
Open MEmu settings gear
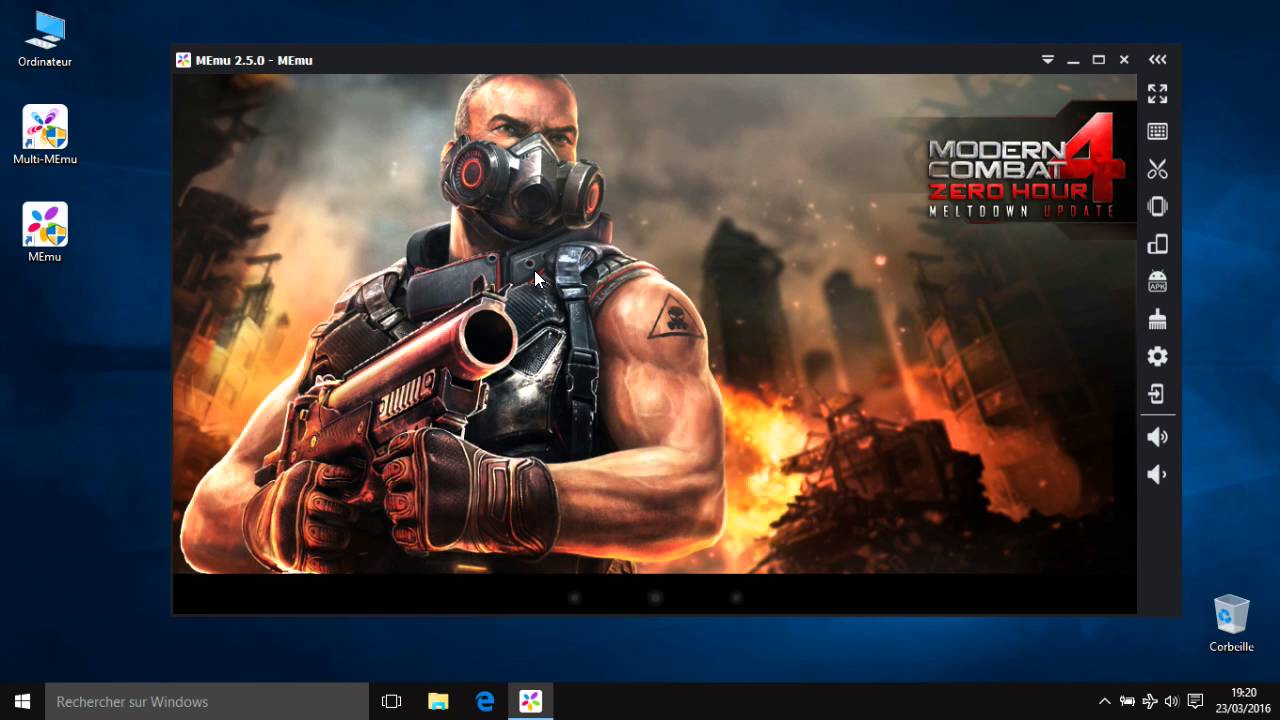(x=1157, y=356)
